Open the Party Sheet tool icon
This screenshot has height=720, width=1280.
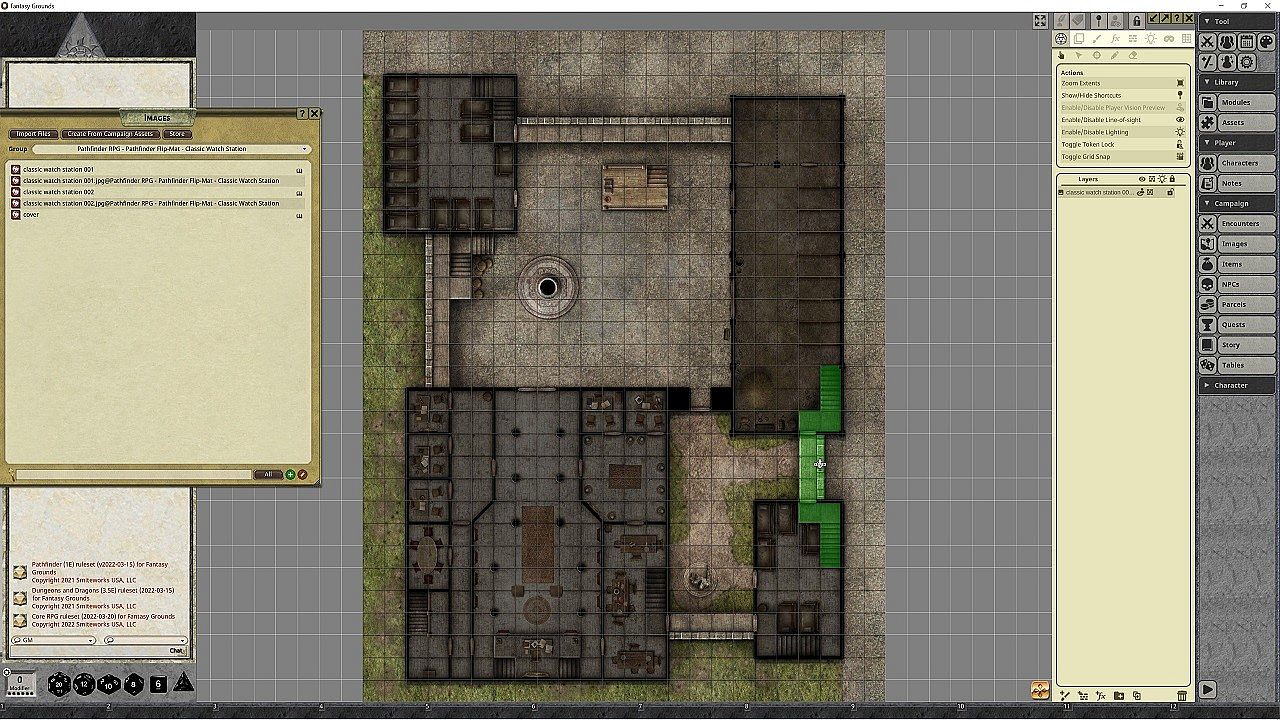1227,42
